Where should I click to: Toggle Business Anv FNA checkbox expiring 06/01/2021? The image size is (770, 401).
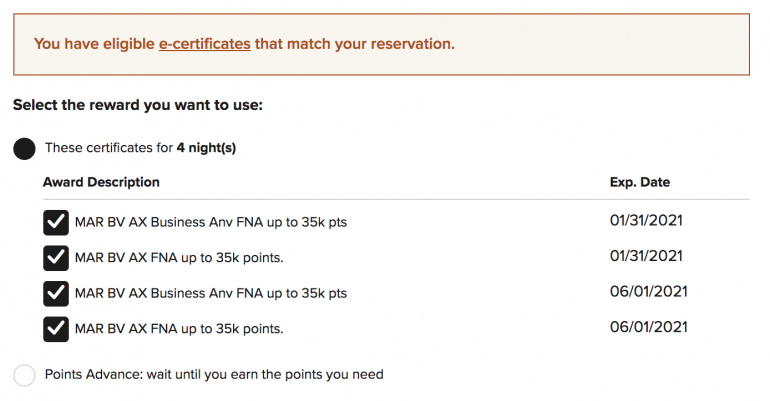[56, 293]
